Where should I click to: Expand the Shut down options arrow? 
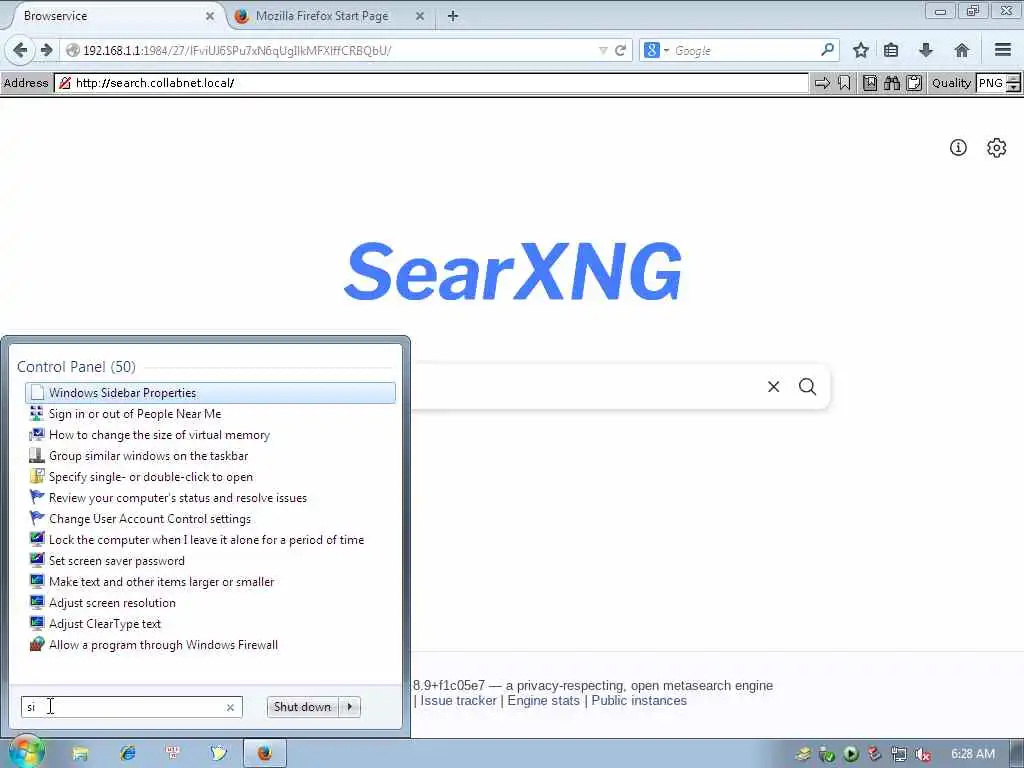coord(350,707)
